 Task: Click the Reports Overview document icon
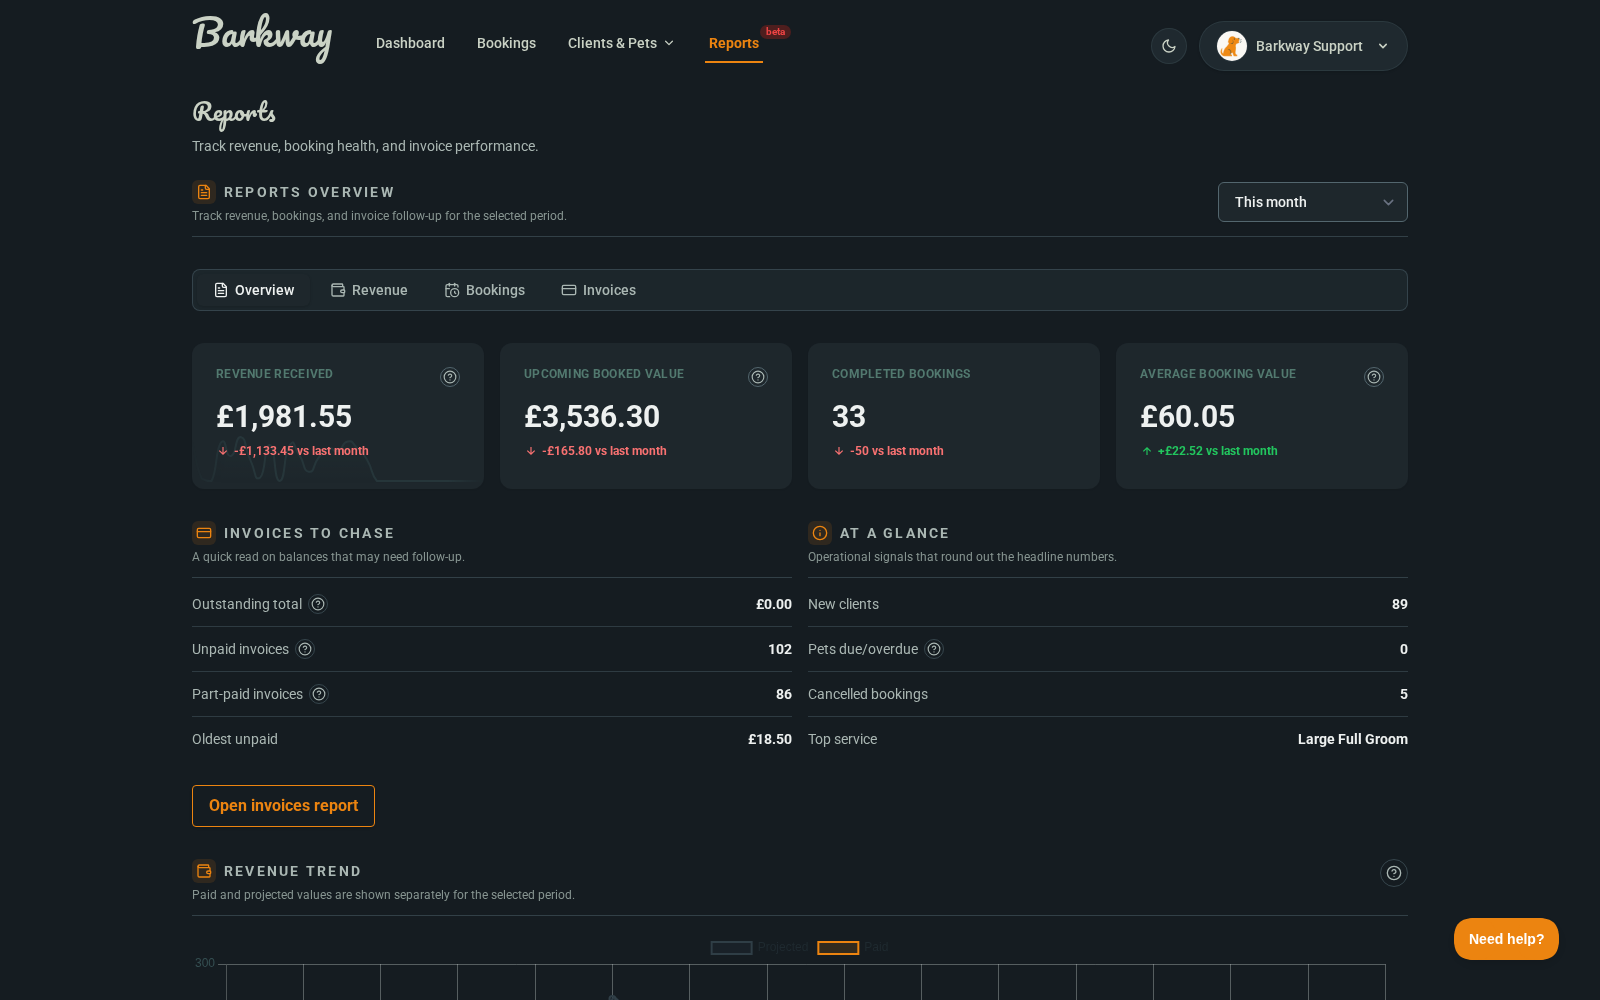click(204, 192)
